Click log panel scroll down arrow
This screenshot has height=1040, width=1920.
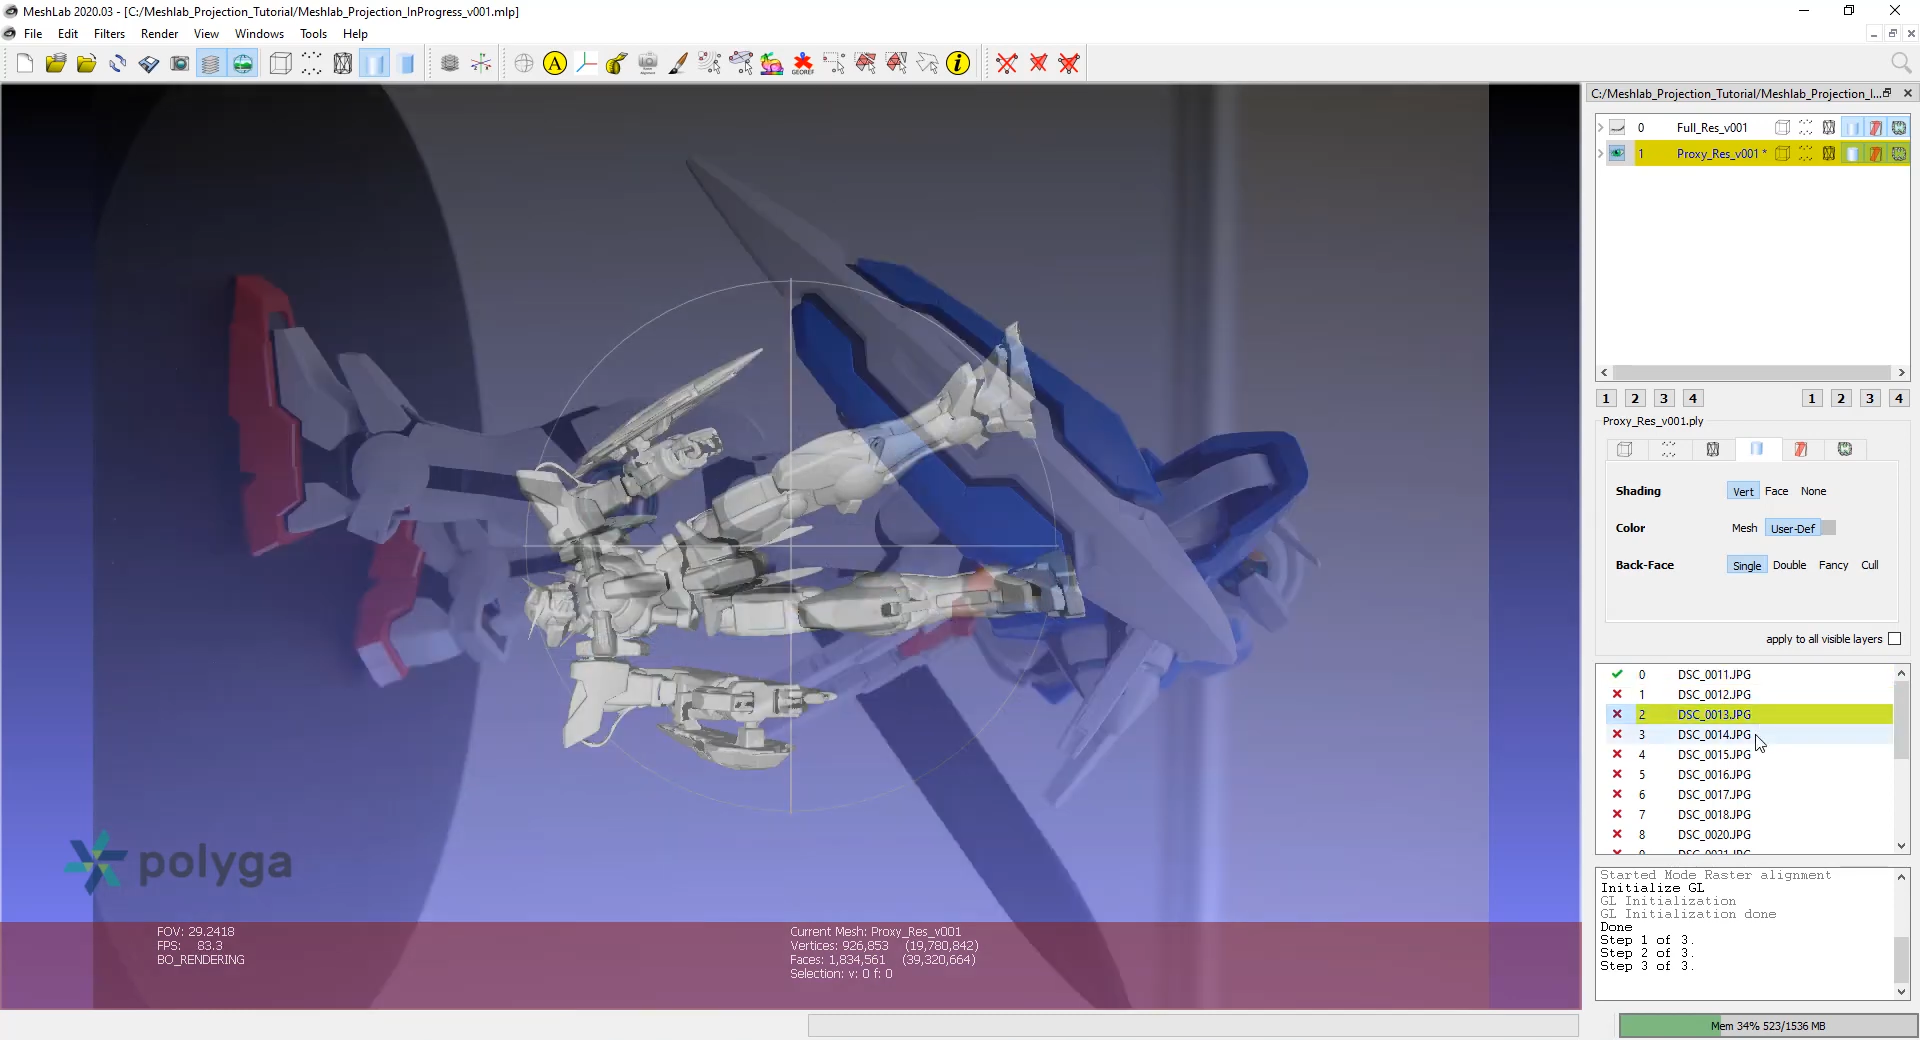point(1902,991)
